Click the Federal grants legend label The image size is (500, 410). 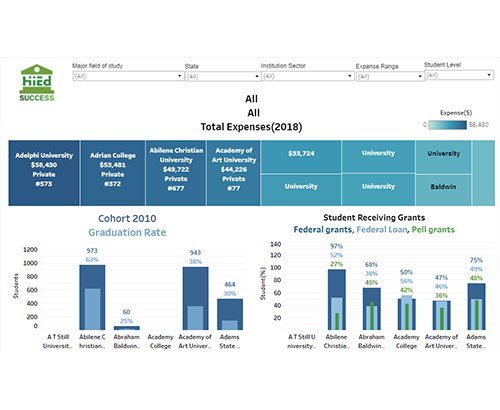pyautogui.click(x=323, y=230)
